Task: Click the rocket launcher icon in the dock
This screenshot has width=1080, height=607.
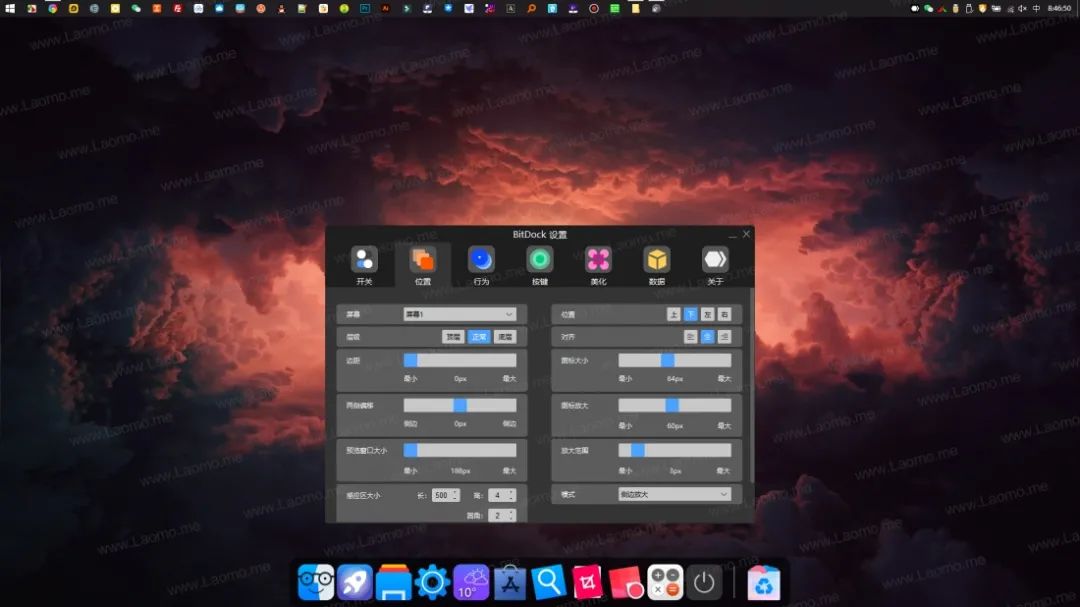Action: (x=353, y=580)
